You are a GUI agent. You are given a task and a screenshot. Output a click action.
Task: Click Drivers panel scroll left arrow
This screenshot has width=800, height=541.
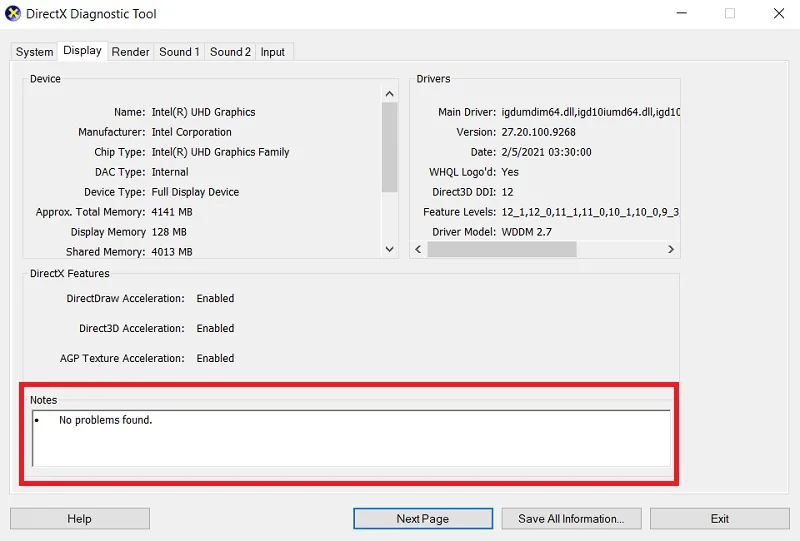tap(418, 249)
